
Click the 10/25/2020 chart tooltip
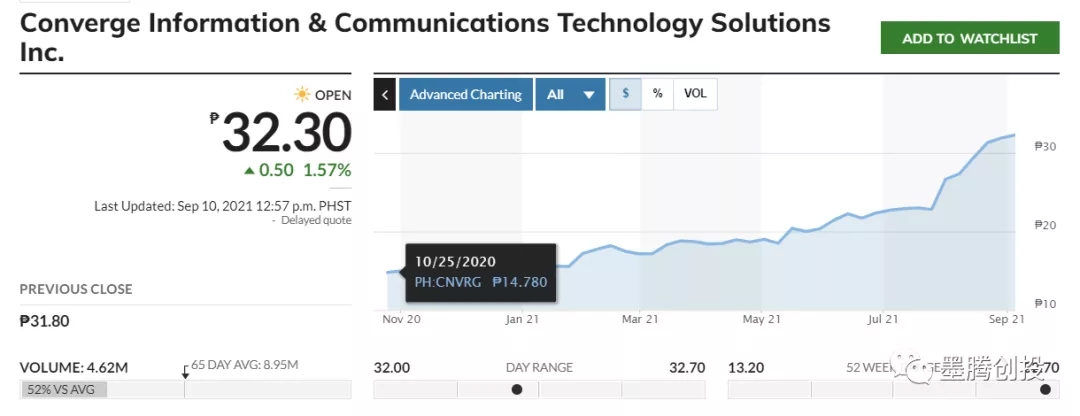coord(480,272)
